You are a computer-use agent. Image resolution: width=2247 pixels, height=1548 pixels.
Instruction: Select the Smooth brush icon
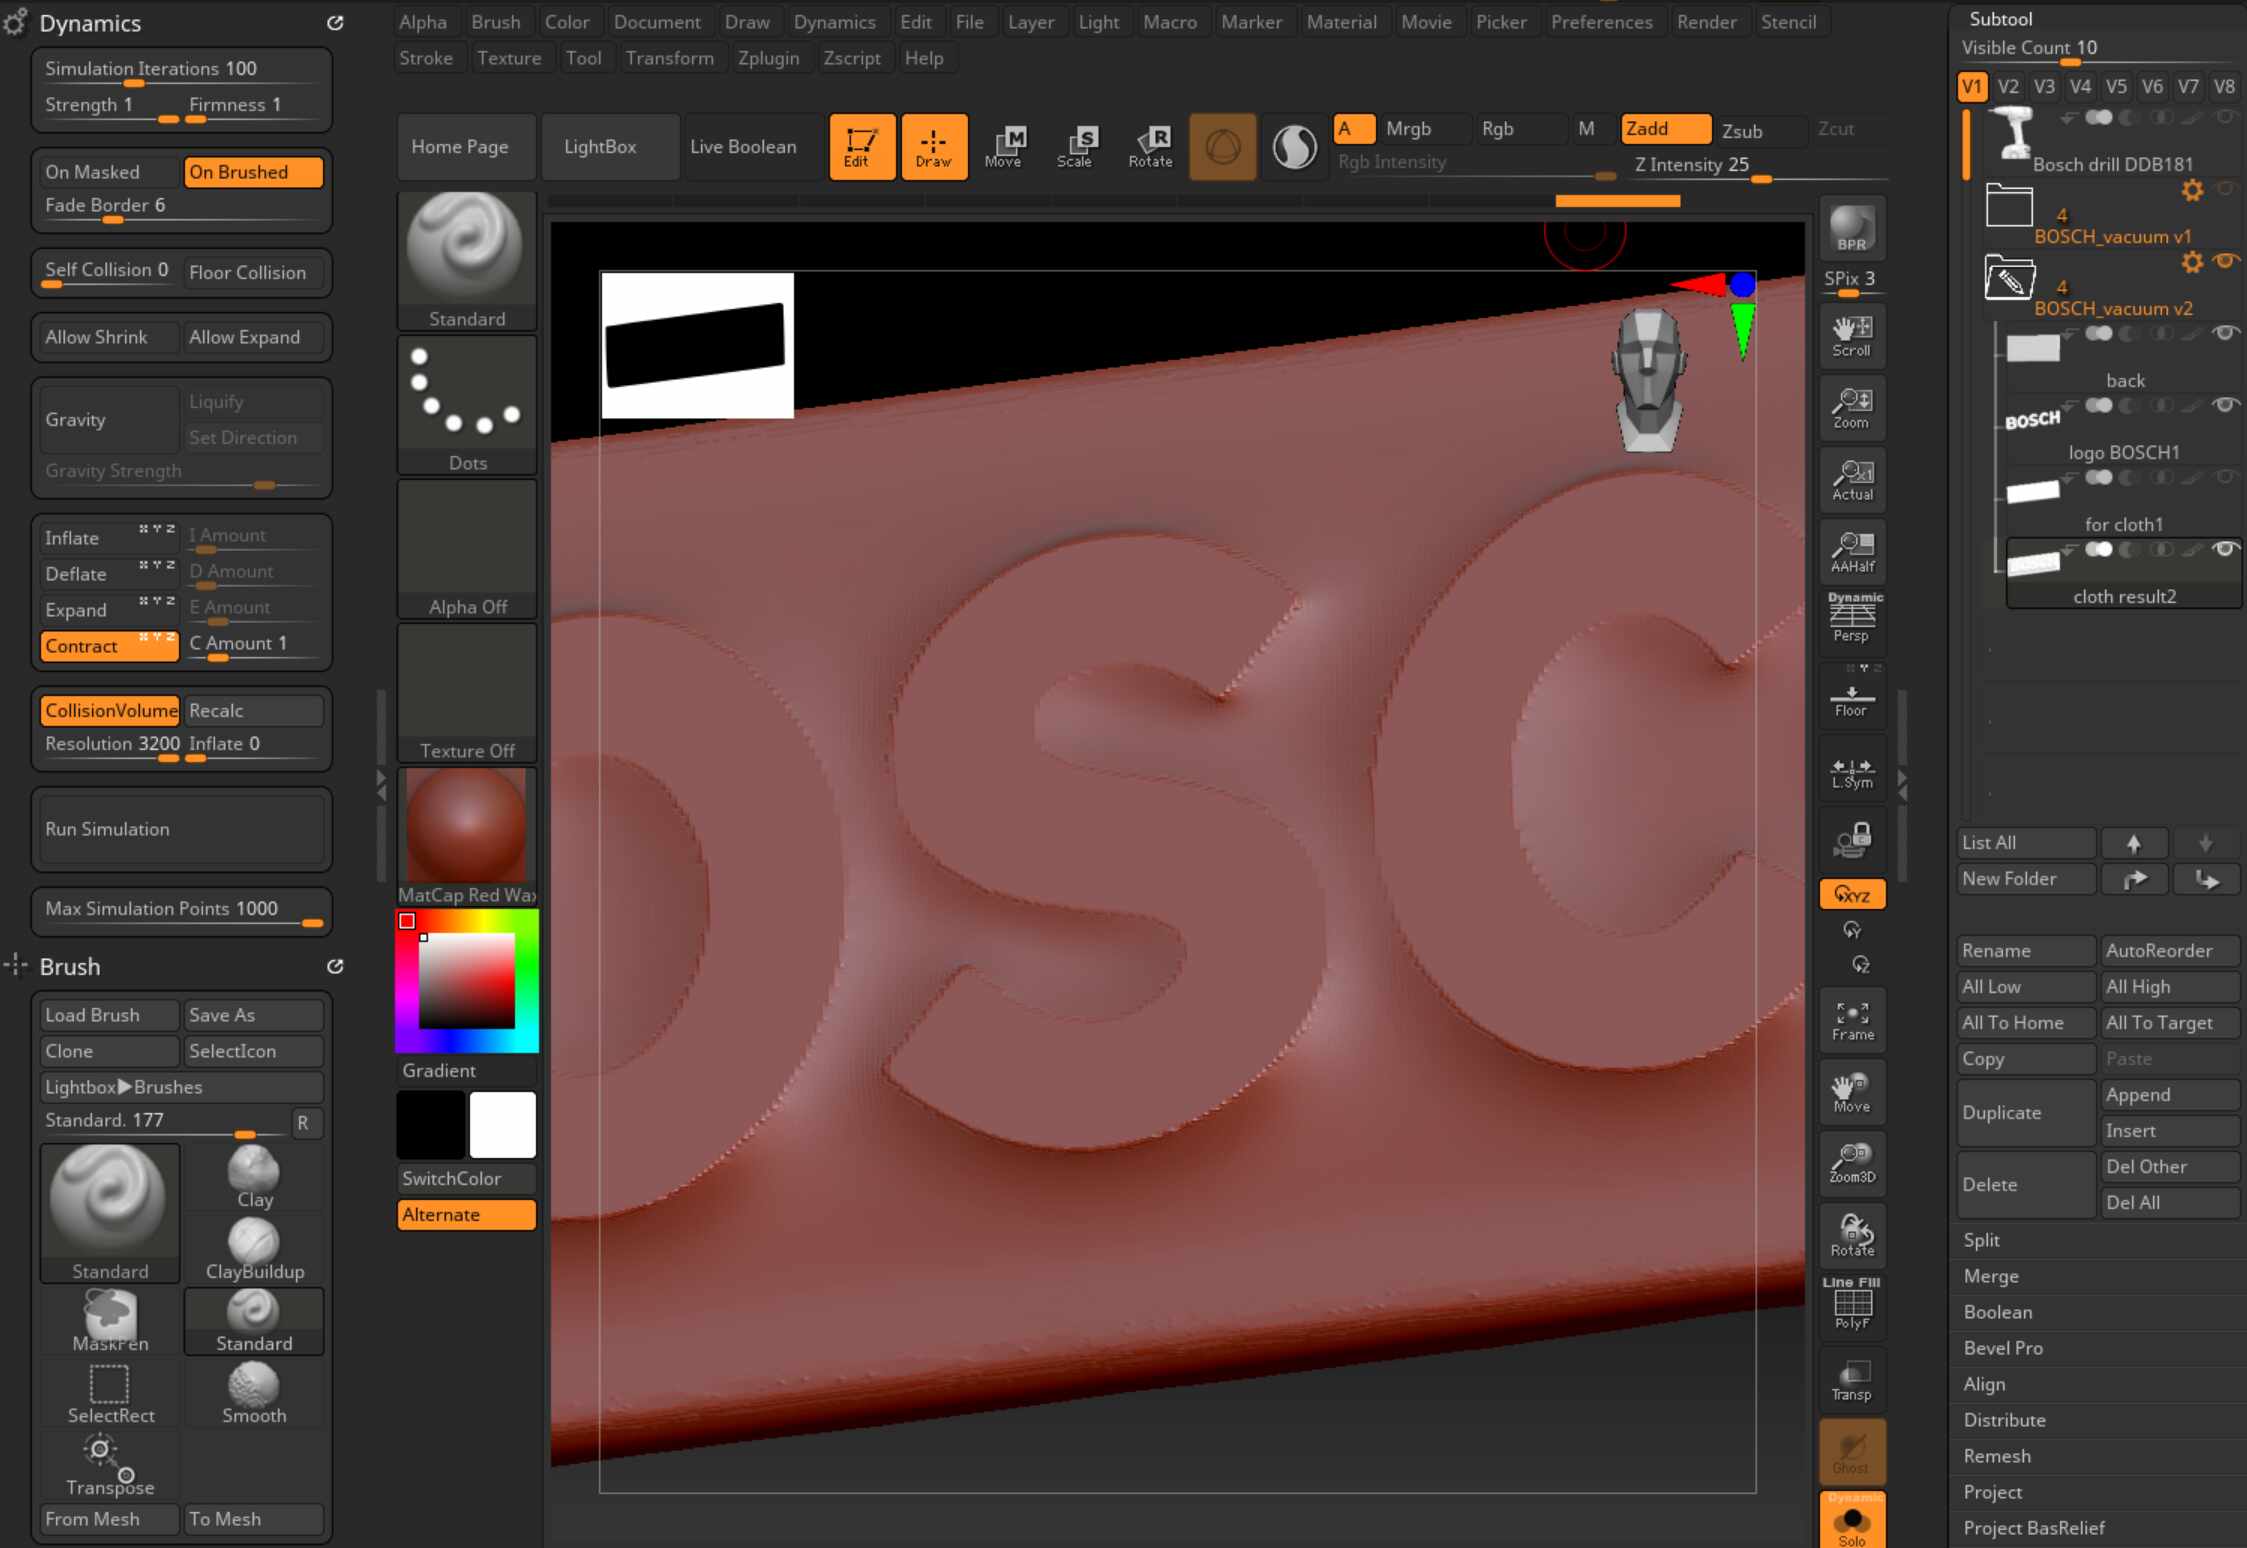tap(254, 1393)
